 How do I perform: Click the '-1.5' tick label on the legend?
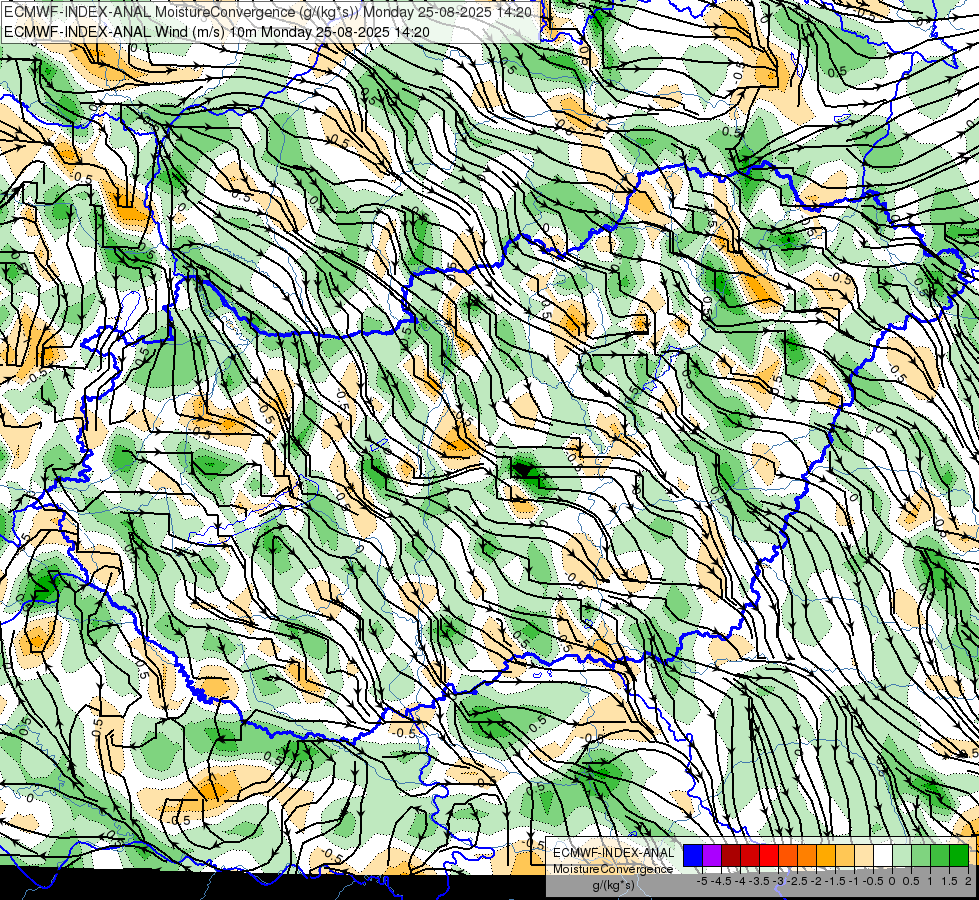click(835, 881)
